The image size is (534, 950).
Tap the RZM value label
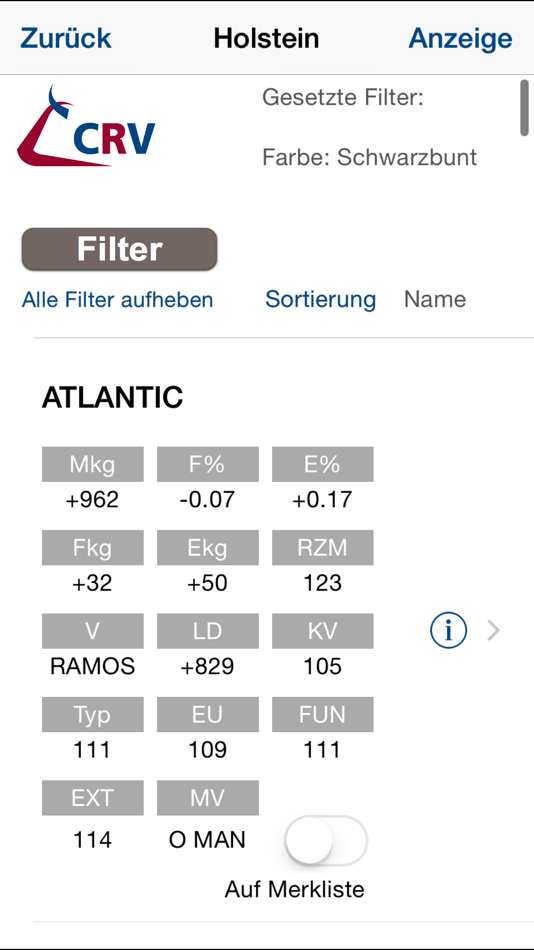322,548
